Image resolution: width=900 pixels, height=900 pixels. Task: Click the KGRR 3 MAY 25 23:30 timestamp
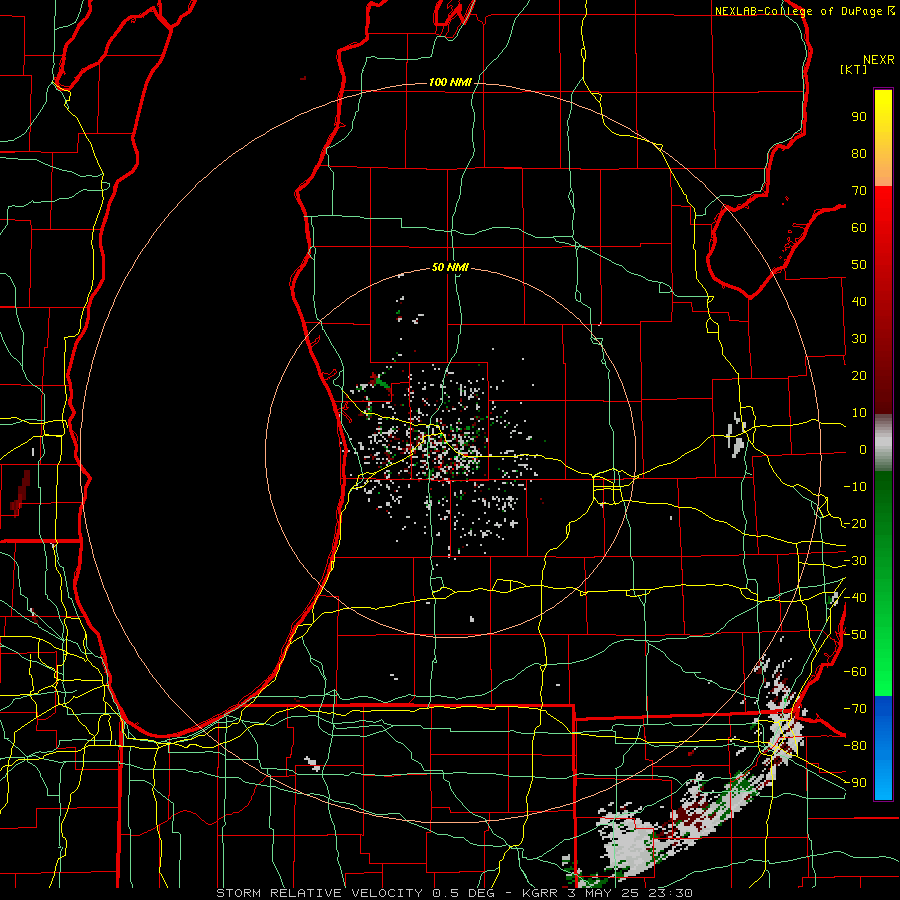607,893
